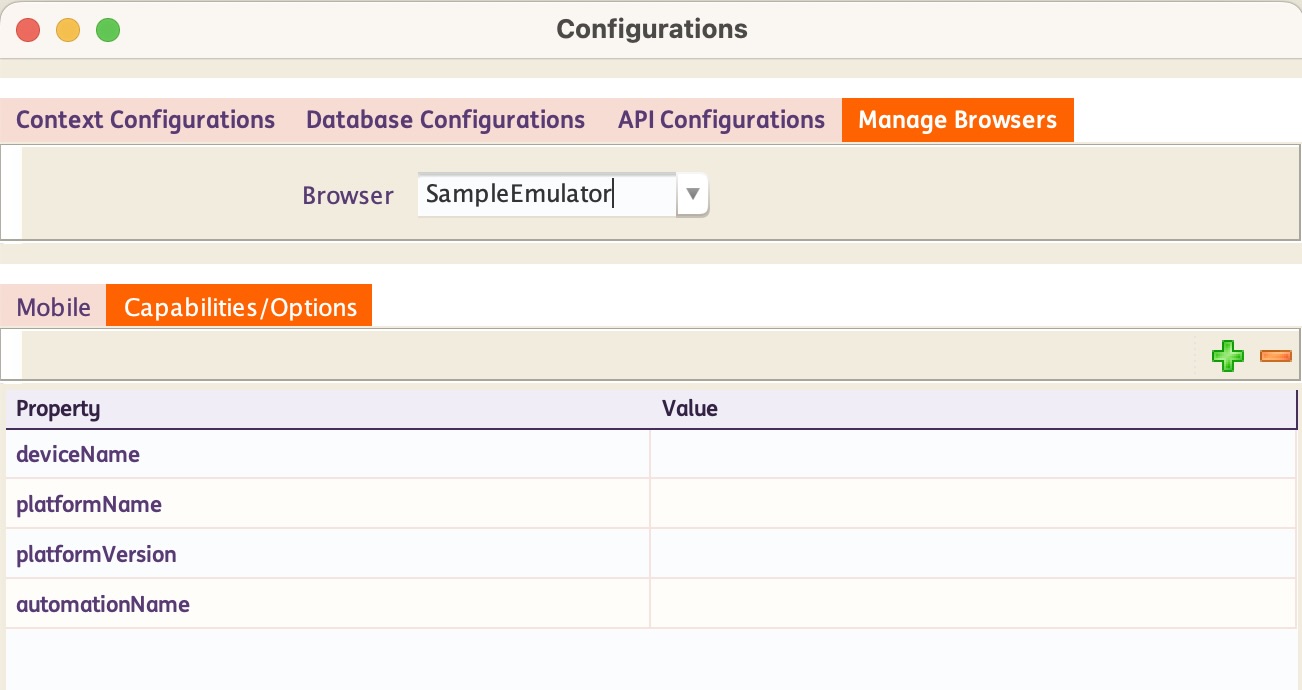
Task: Click the Value cell for automationName
Action: coord(972,605)
